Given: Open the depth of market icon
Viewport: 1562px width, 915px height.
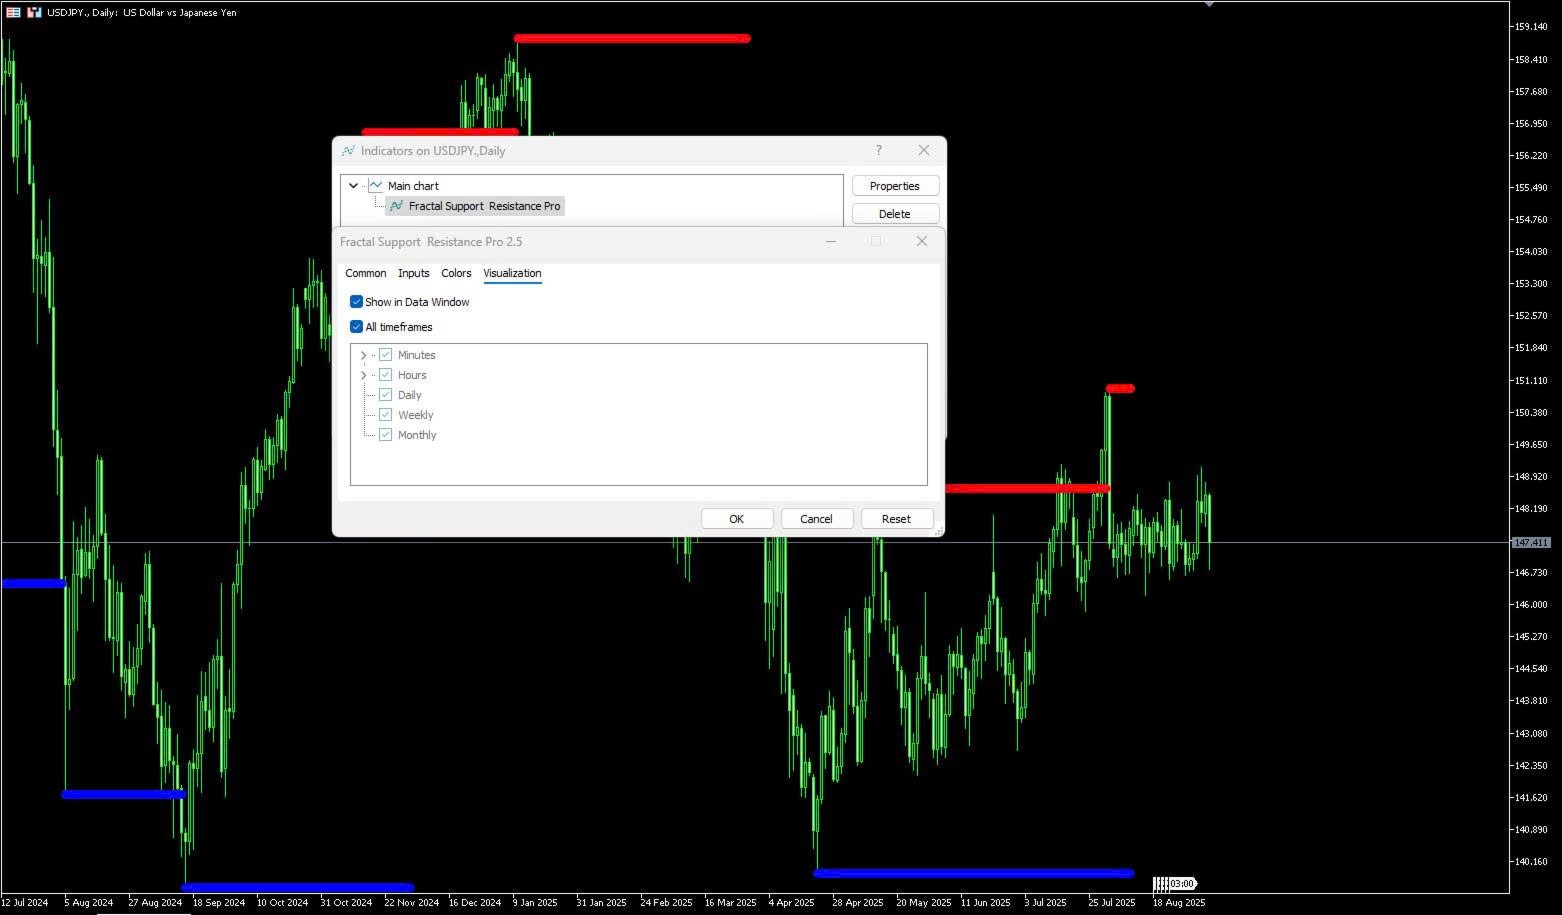Looking at the screenshot, I should [34, 12].
